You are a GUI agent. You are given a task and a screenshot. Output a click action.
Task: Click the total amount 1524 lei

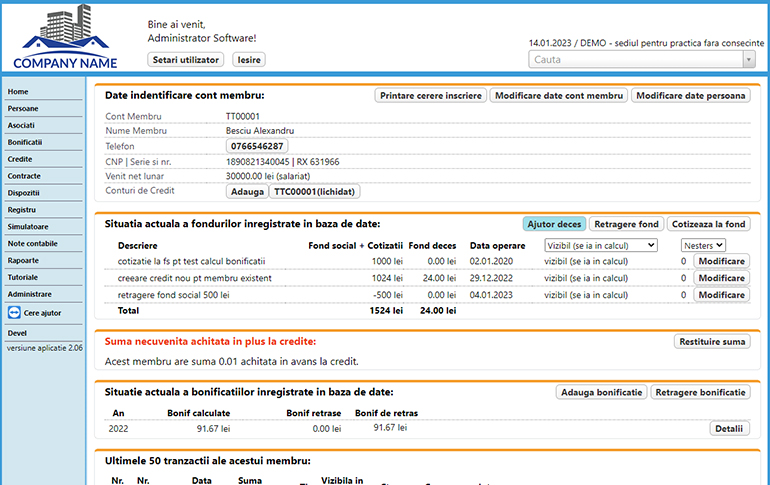[386, 311]
